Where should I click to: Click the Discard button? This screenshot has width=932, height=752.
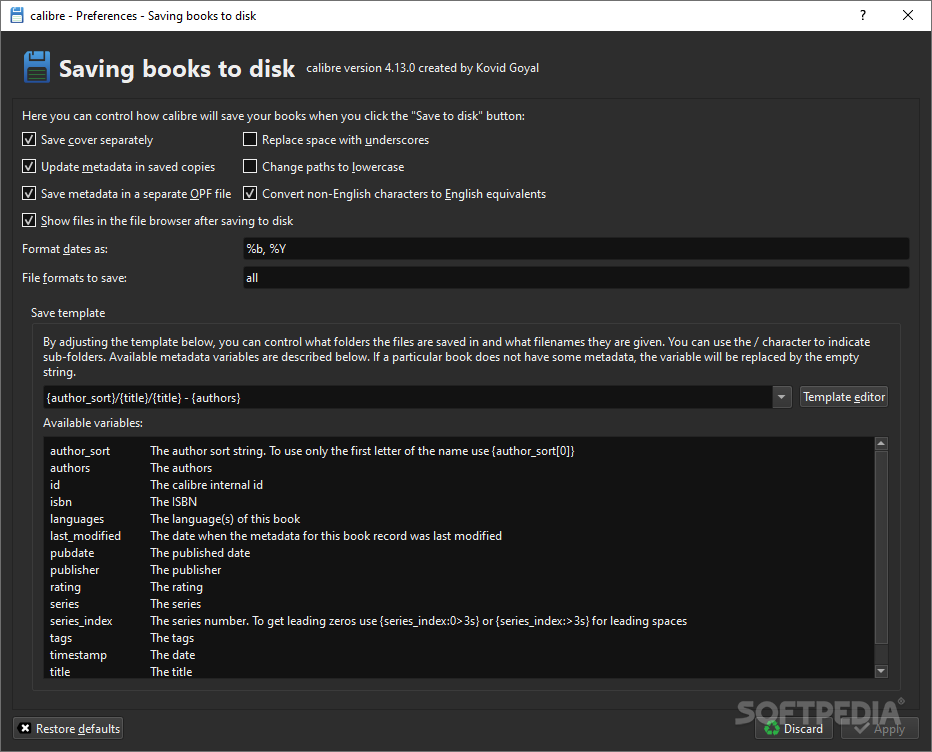click(794, 728)
